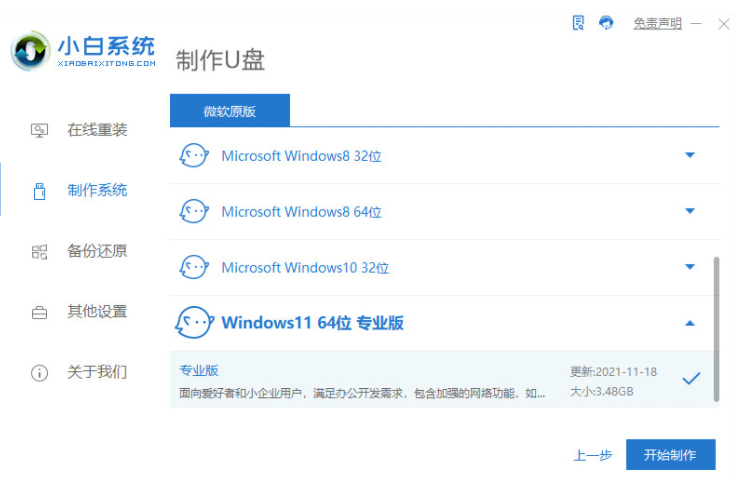Click the 大小:3.48GB size text
This screenshot has height=482, width=740.
coord(602,391)
